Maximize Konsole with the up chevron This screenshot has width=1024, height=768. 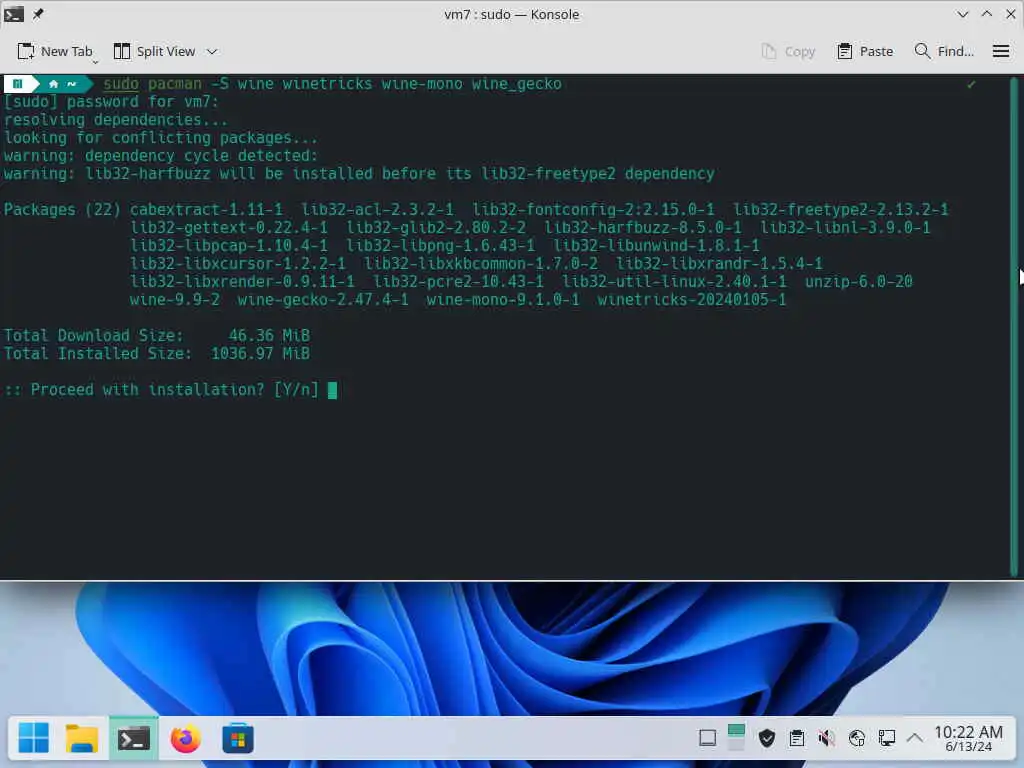click(987, 14)
